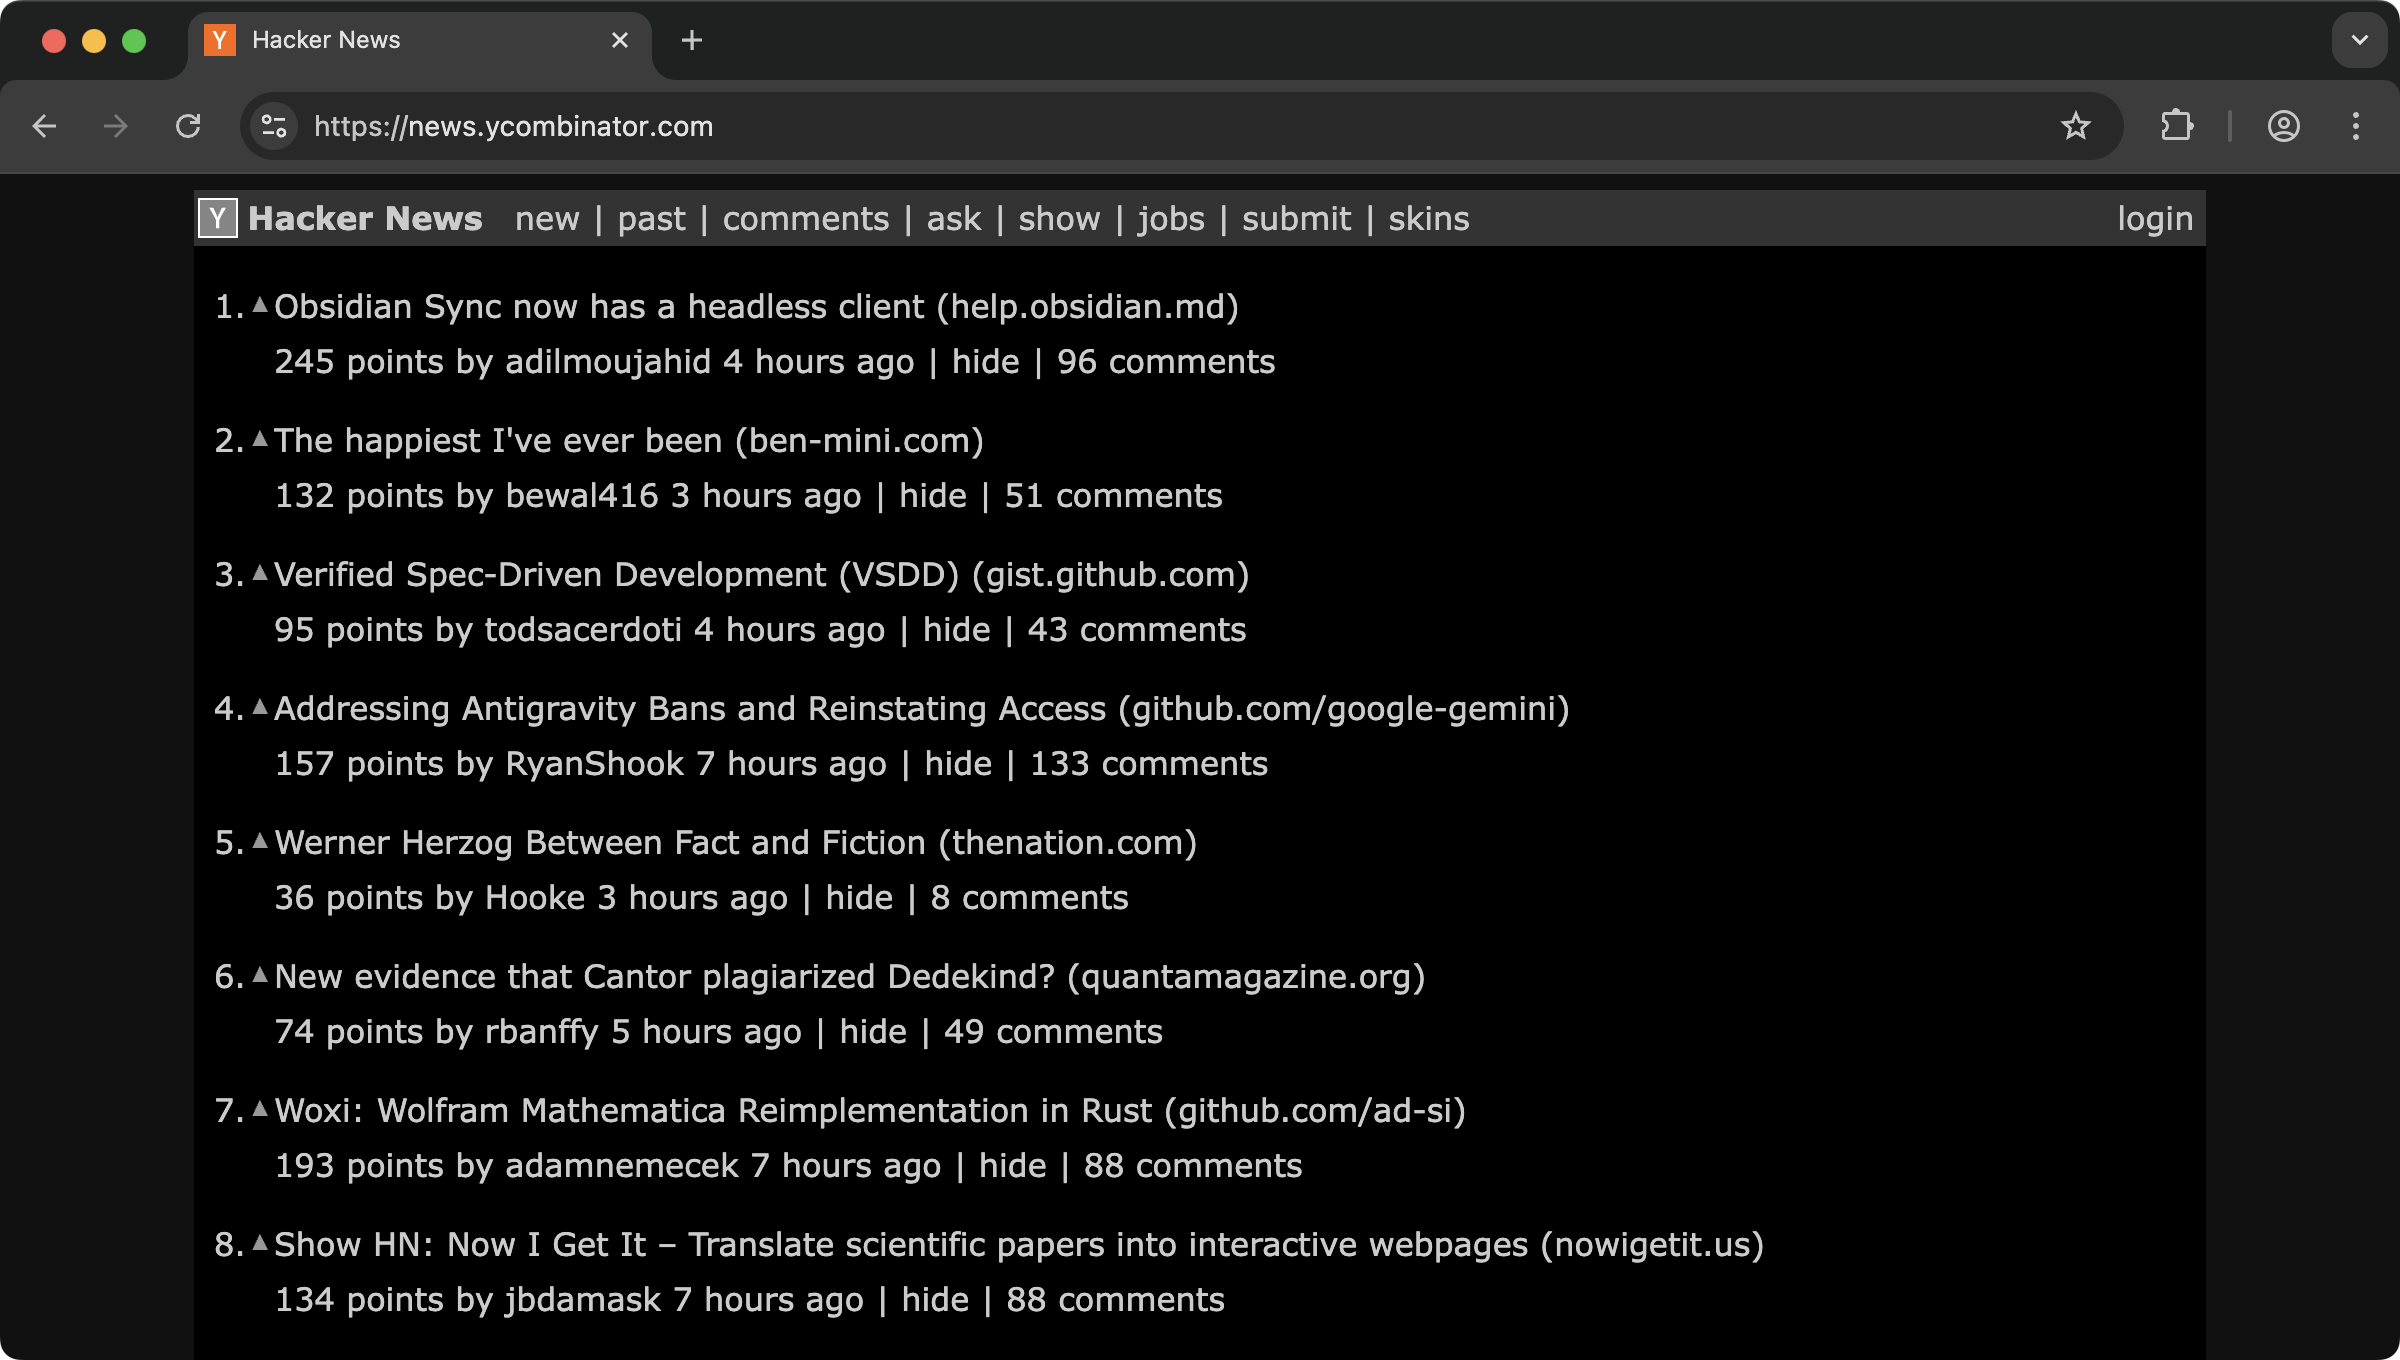Open 133 comments on Antigravity Bans story
Viewport: 2400px width, 1360px height.
pyautogui.click(x=1148, y=764)
